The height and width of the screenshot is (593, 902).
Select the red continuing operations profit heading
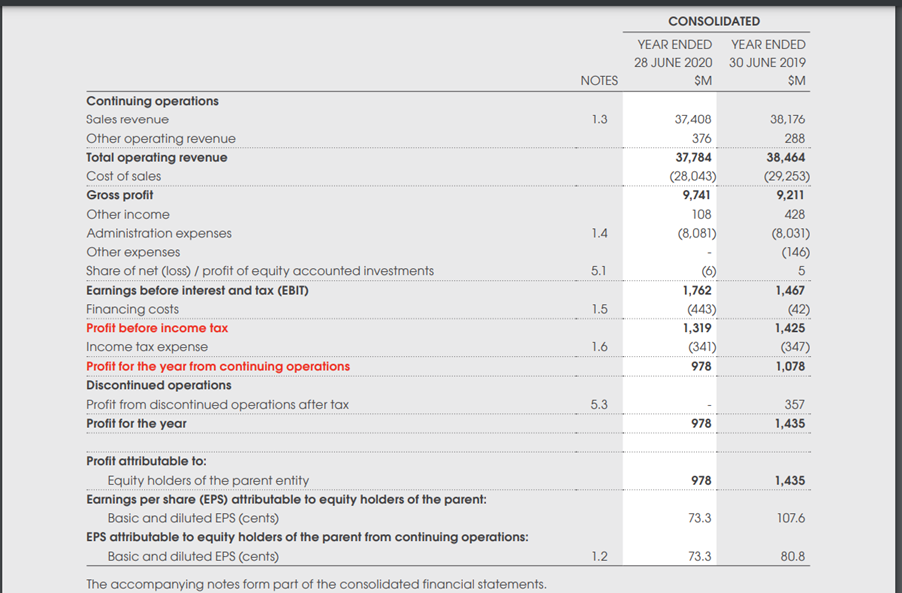coord(215,365)
